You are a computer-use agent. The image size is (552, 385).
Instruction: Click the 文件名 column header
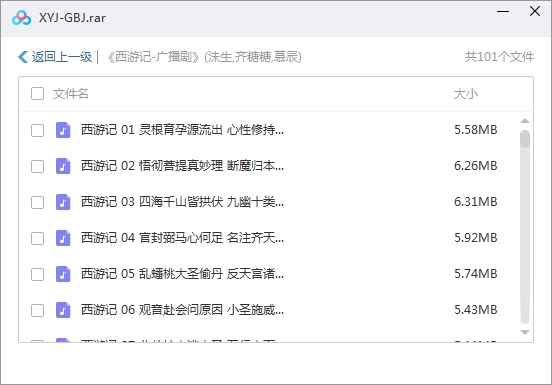click(70, 94)
